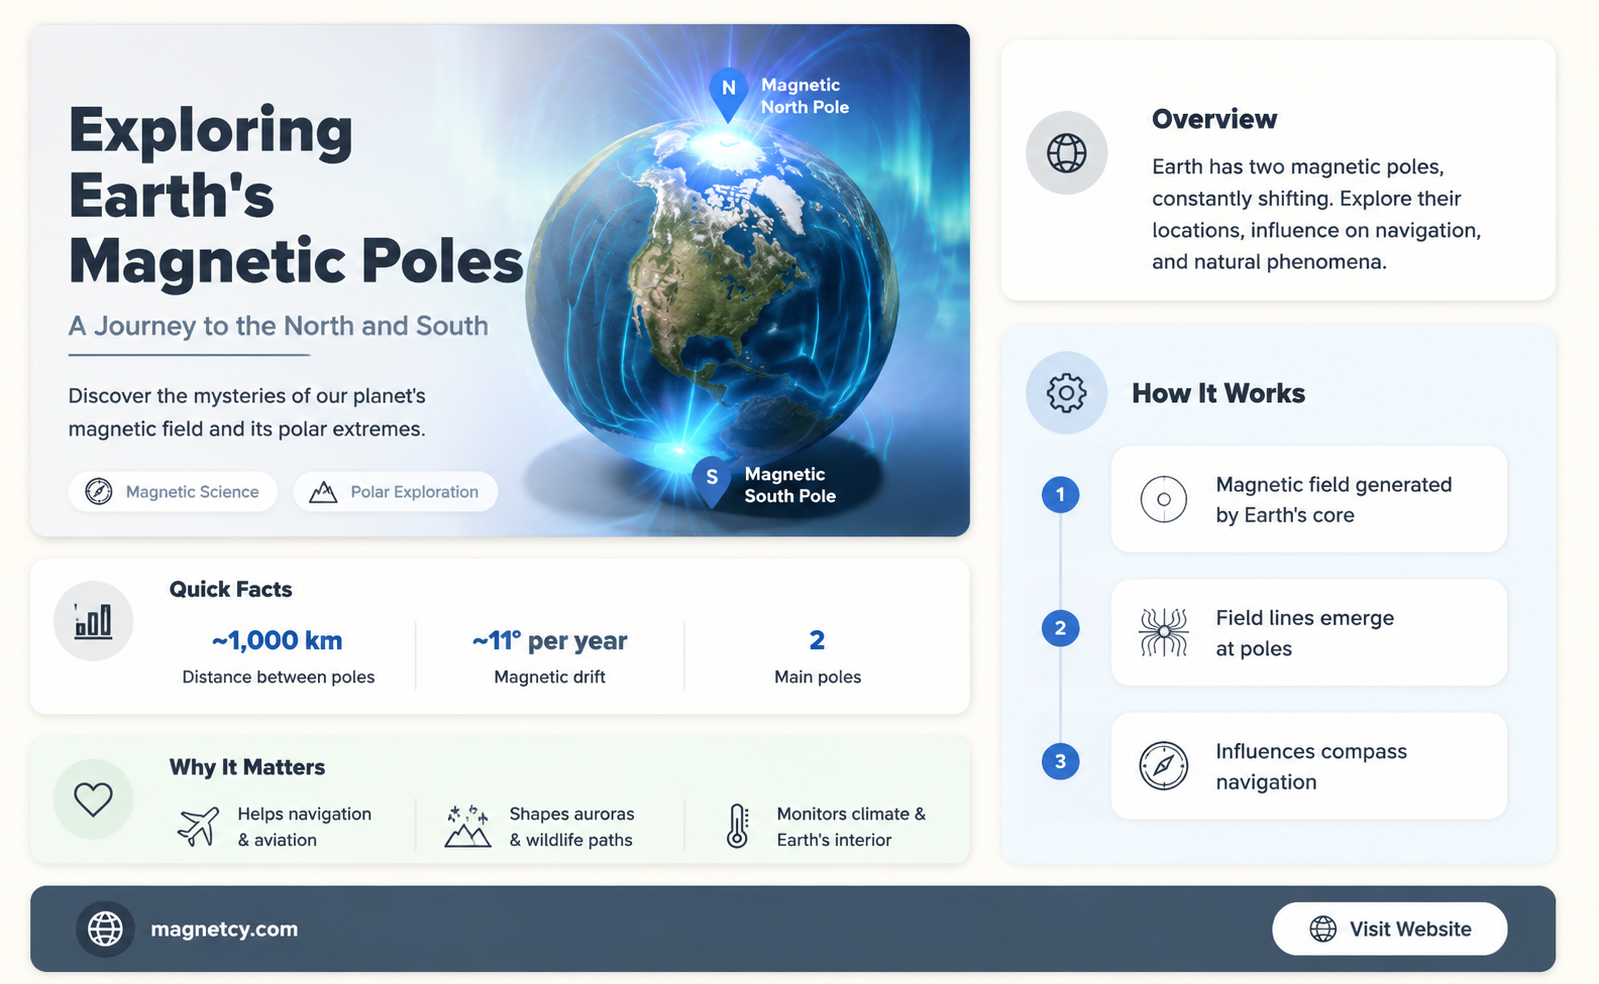Click the Why It Matters heading
The width and height of the screenshot is (1599, 984).
(x=247, y=767)
